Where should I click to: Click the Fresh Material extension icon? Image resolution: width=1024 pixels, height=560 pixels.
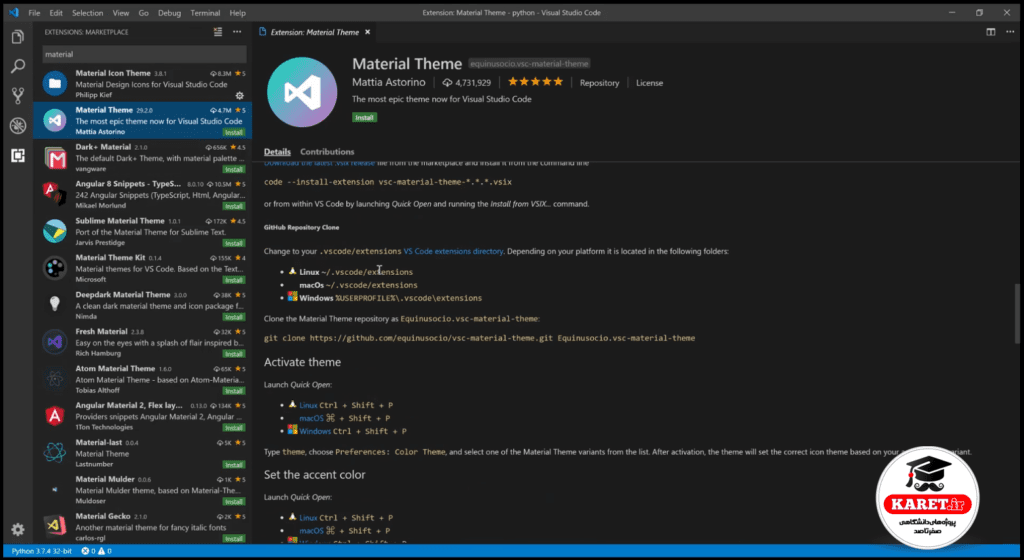(55, 341)
